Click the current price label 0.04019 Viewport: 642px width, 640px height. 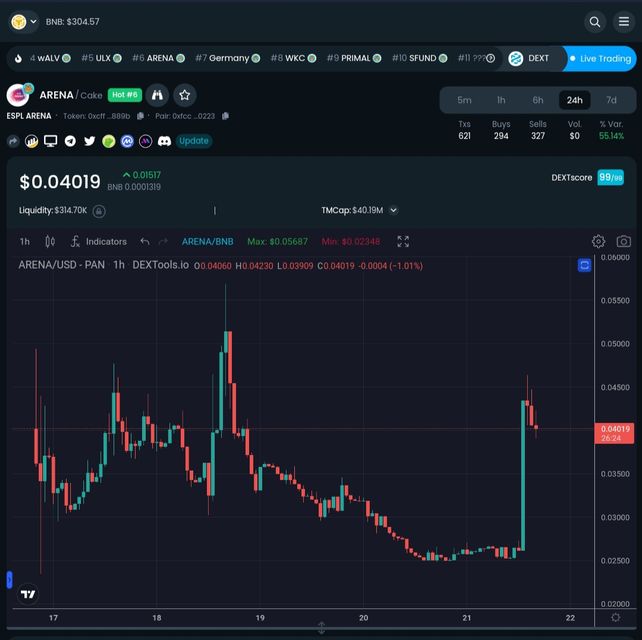point(614,433)
